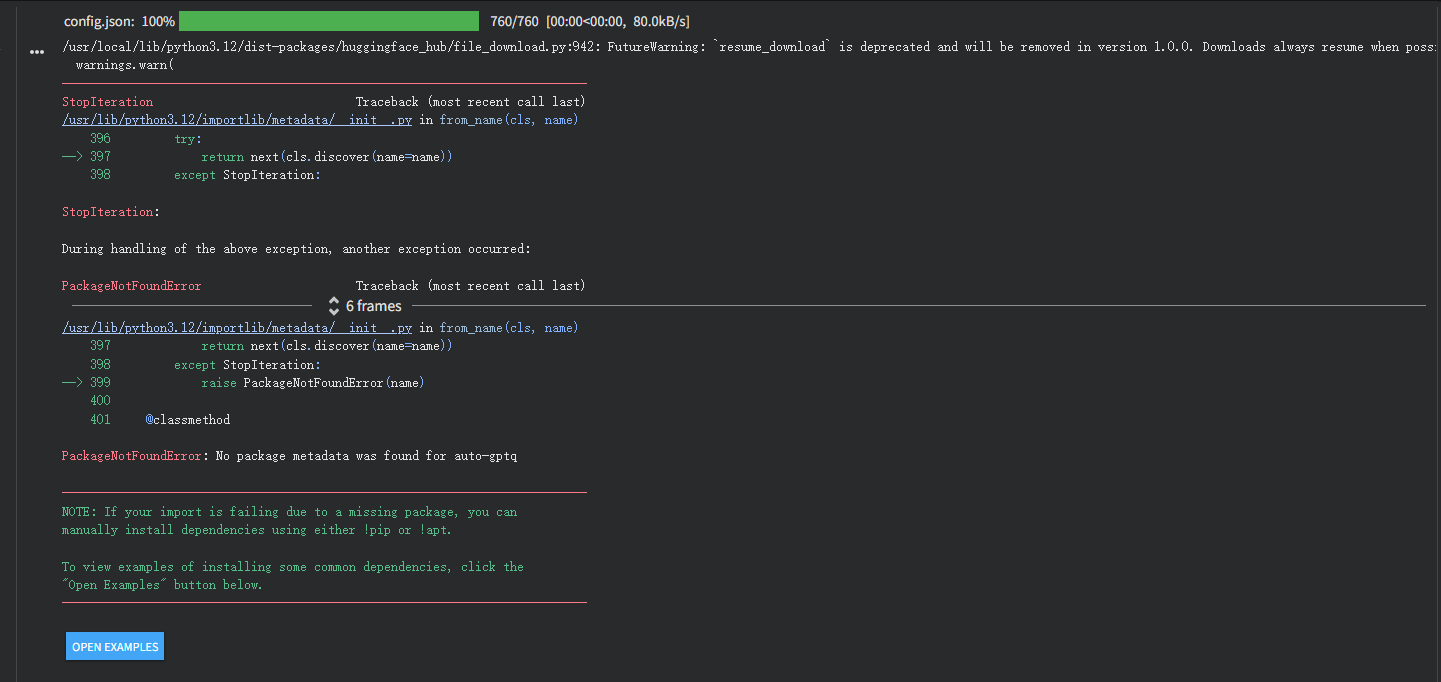Image resolution: width=1441 pixels, height=682 pixels.
Task: Click the '@classmethod' decorator line
Action: 188,420
